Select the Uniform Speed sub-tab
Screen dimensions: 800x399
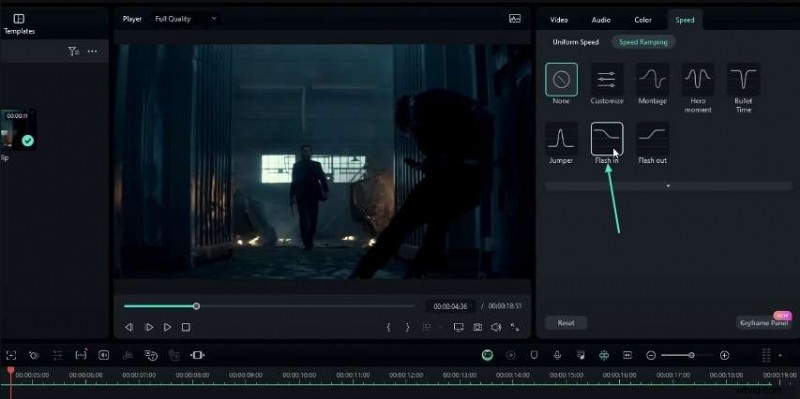point(576,42)
